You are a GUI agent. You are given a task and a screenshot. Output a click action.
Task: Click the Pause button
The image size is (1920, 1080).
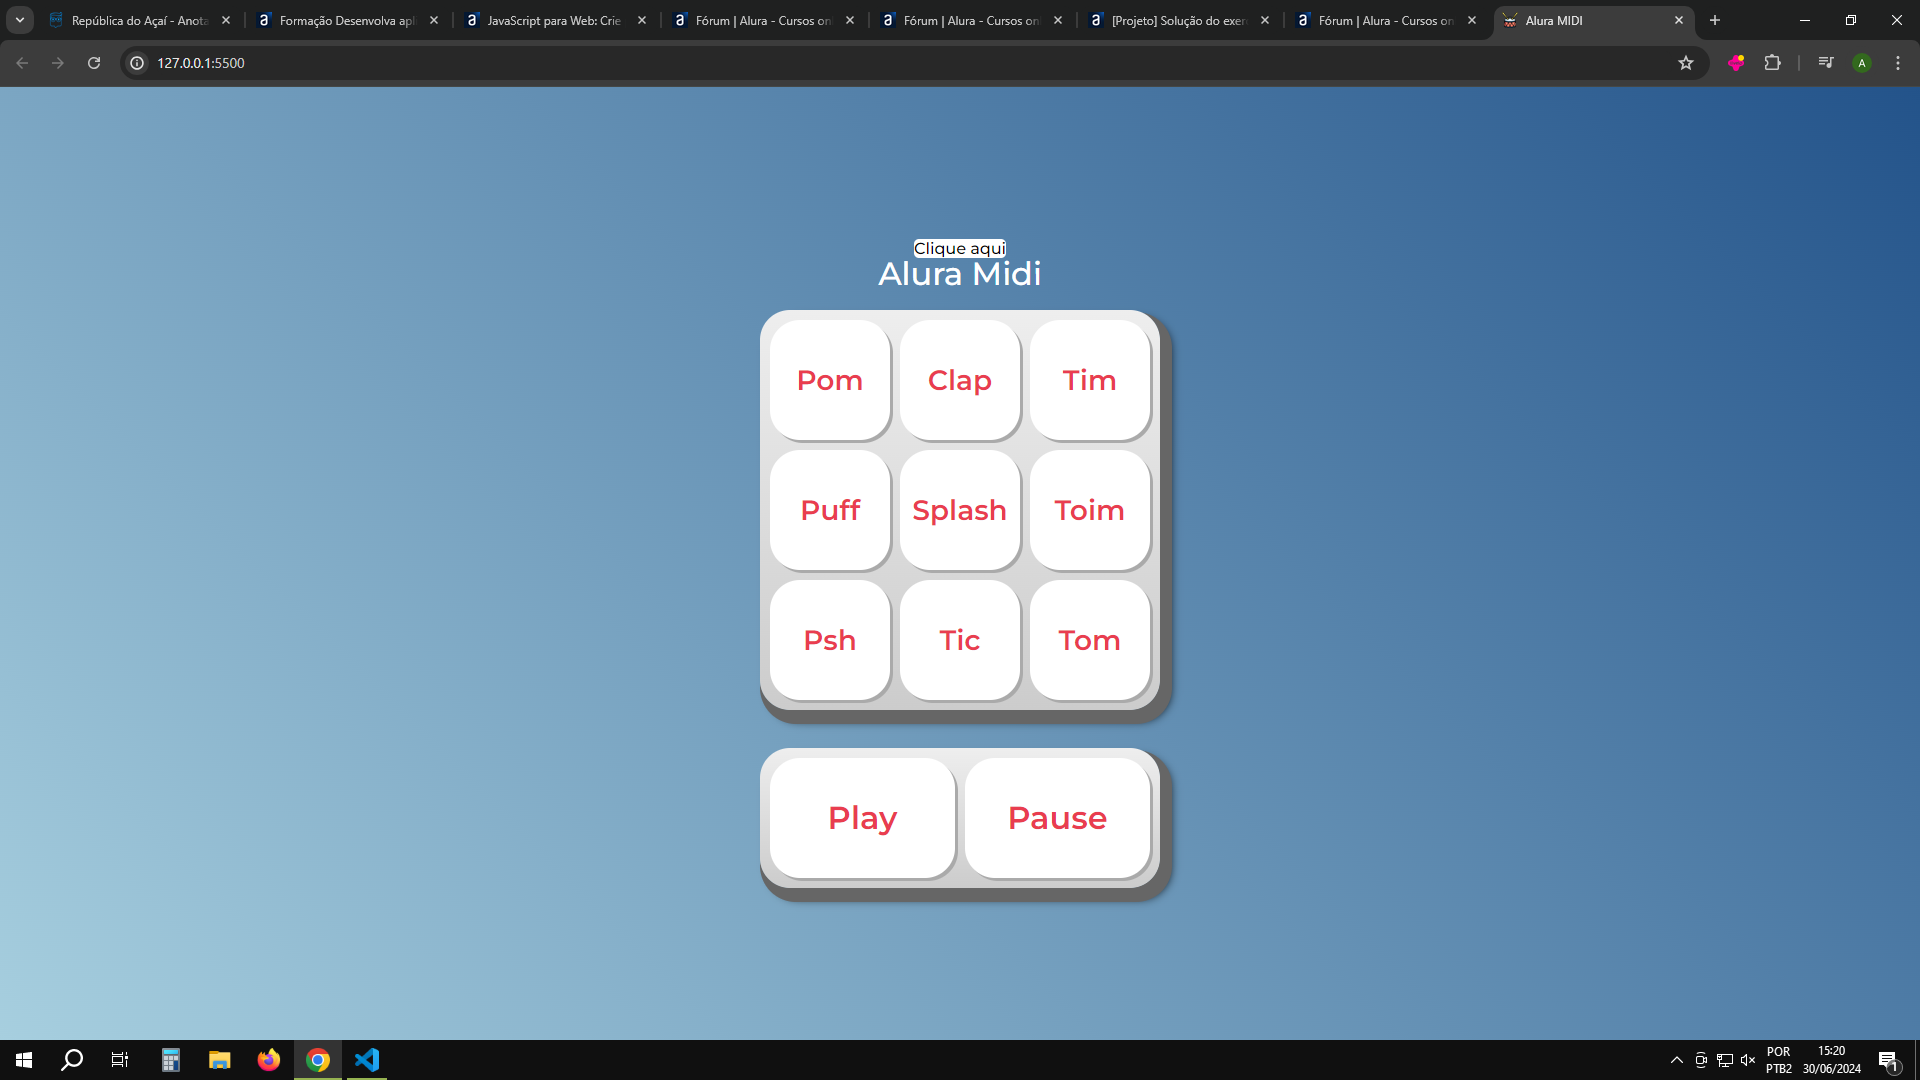click(x=1057, y=818)
